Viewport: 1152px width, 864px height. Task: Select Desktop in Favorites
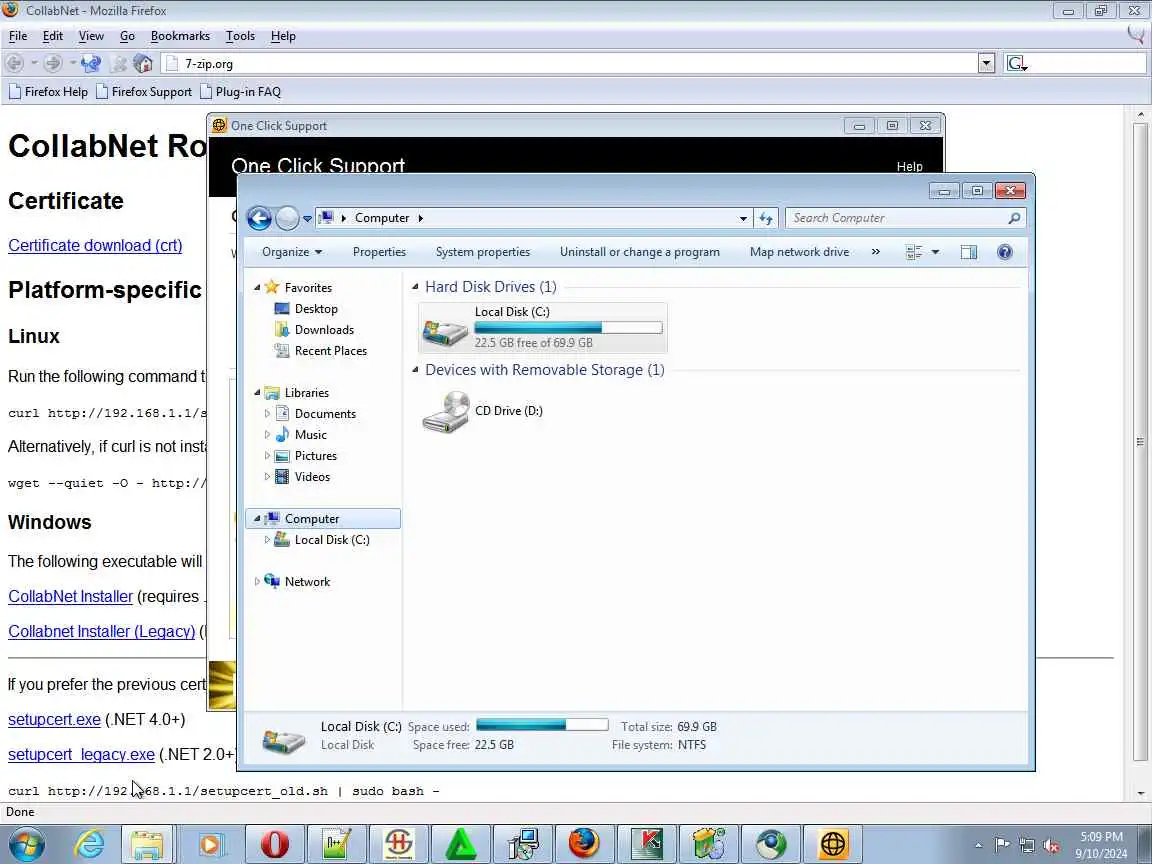click(316, 309)
